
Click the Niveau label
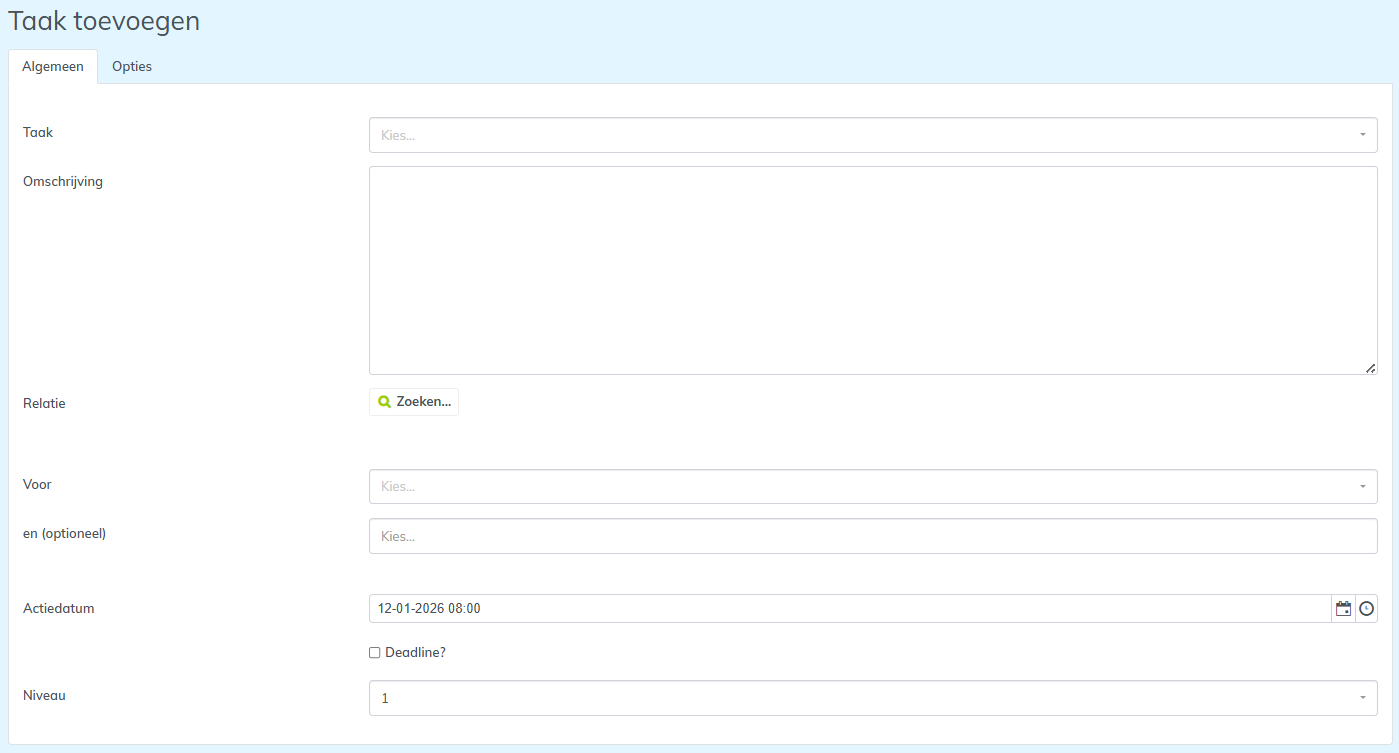click(x=44, y=694)
